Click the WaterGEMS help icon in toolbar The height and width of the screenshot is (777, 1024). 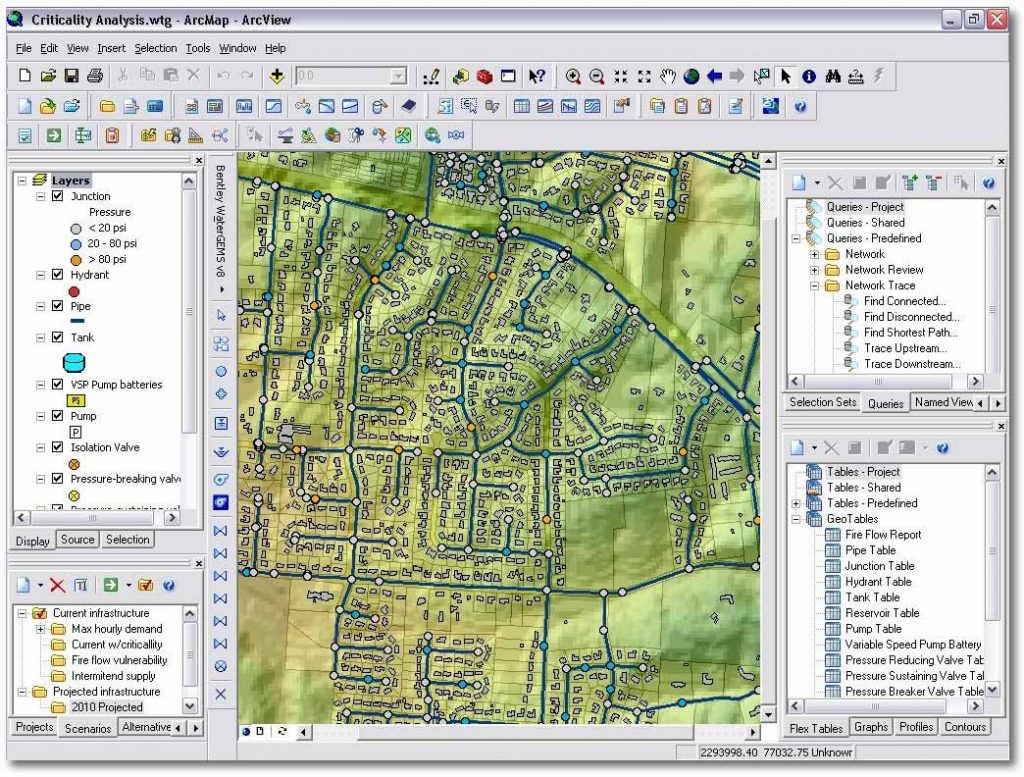pos(801,106)
